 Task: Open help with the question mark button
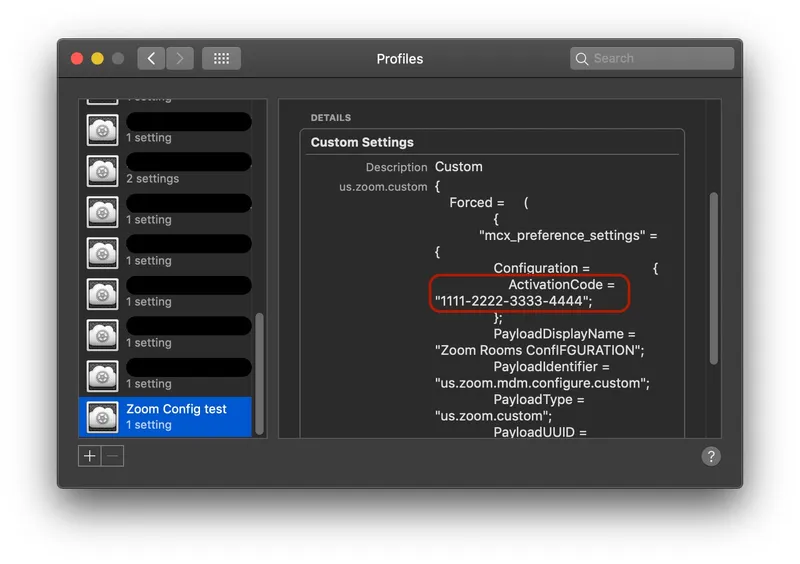pyautogui.click(x=711, y=456)
